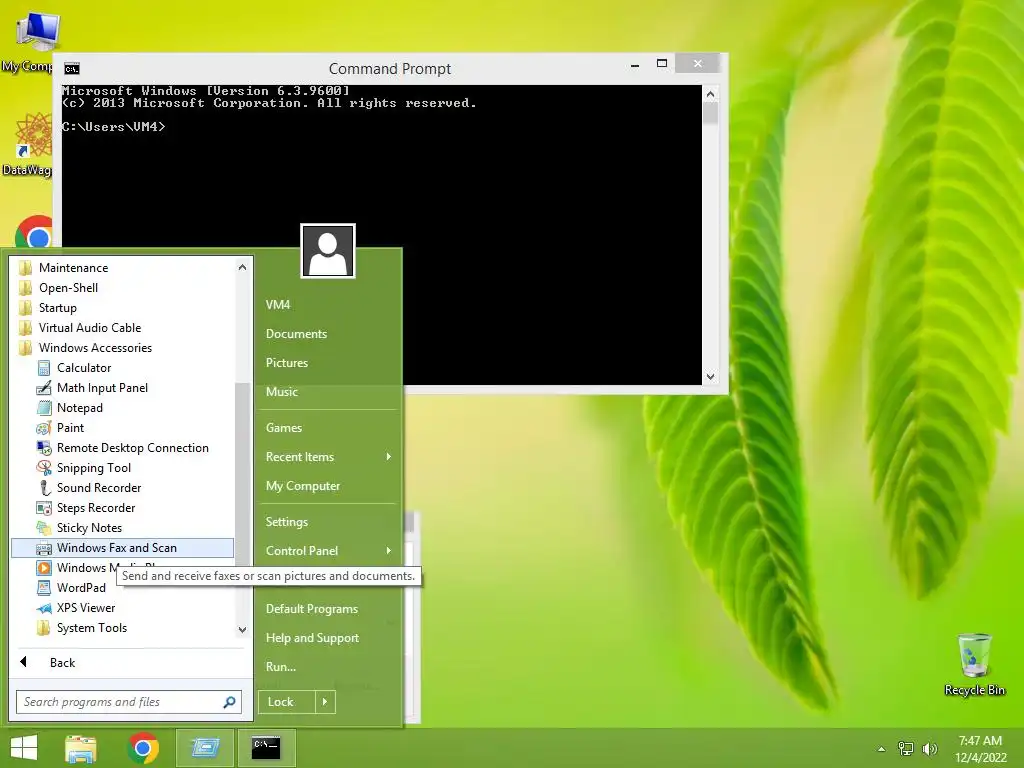Click the Windows Start button
The width and height of the screenshot is (1024, 768).
pyautogui.click(x=24, y=748)
